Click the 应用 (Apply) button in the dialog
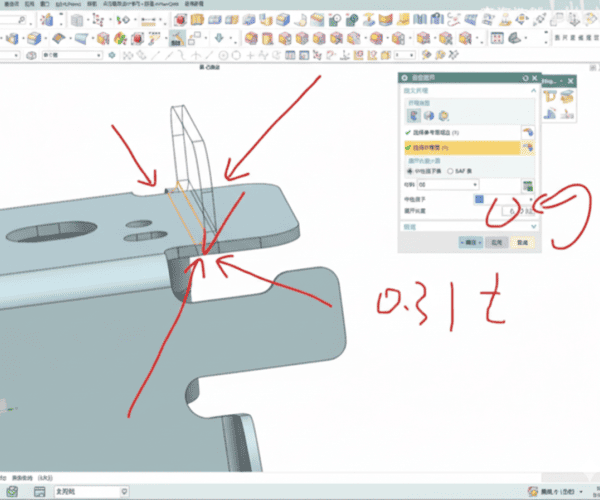 [496, 243]
